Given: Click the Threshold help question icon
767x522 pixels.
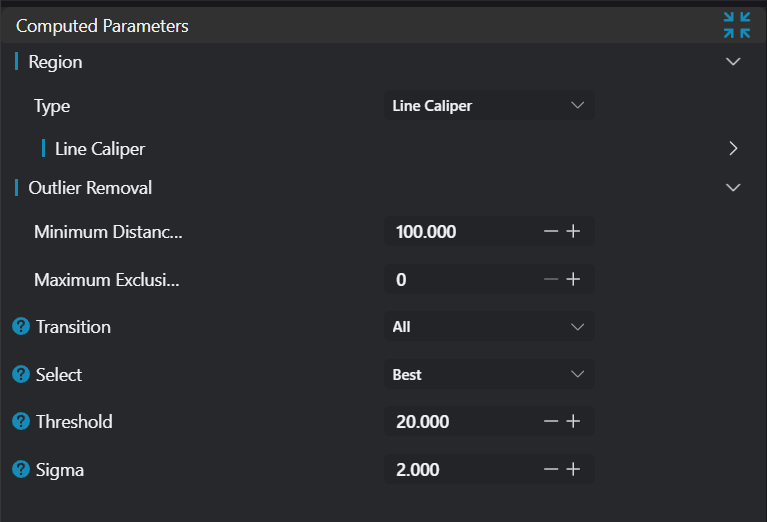Looking at the screenshot, I should (21, 422).
